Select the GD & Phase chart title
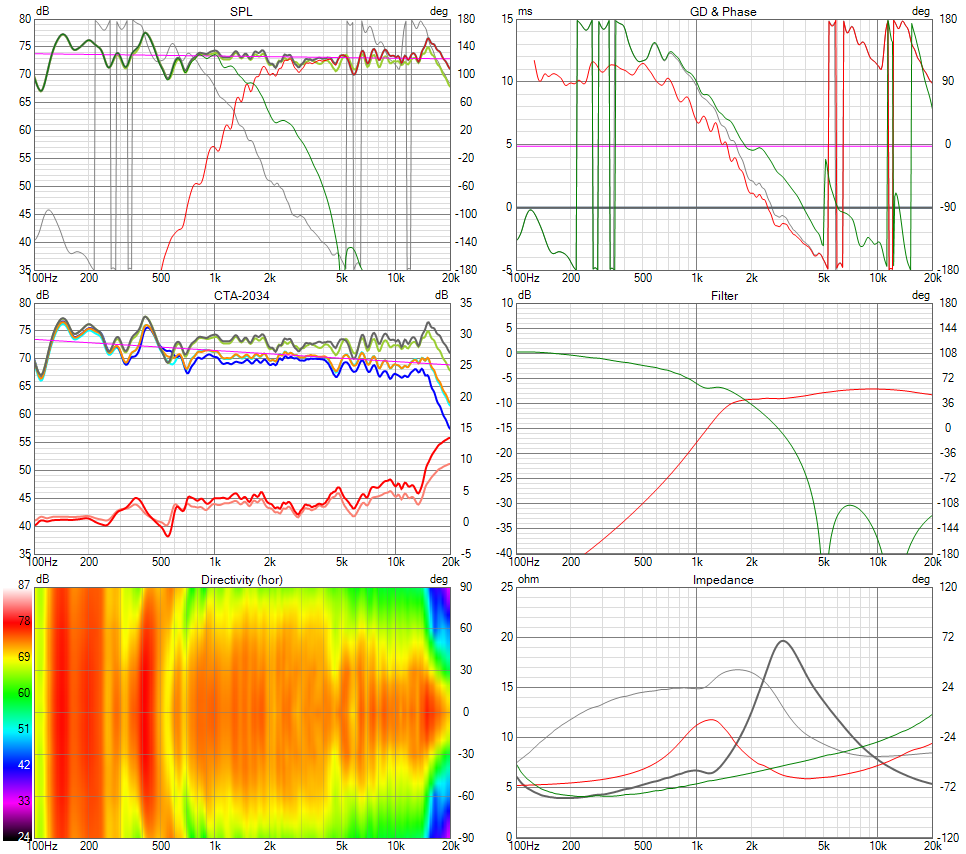The height and width of the screenshot is (854, 966). coord(724,11)
